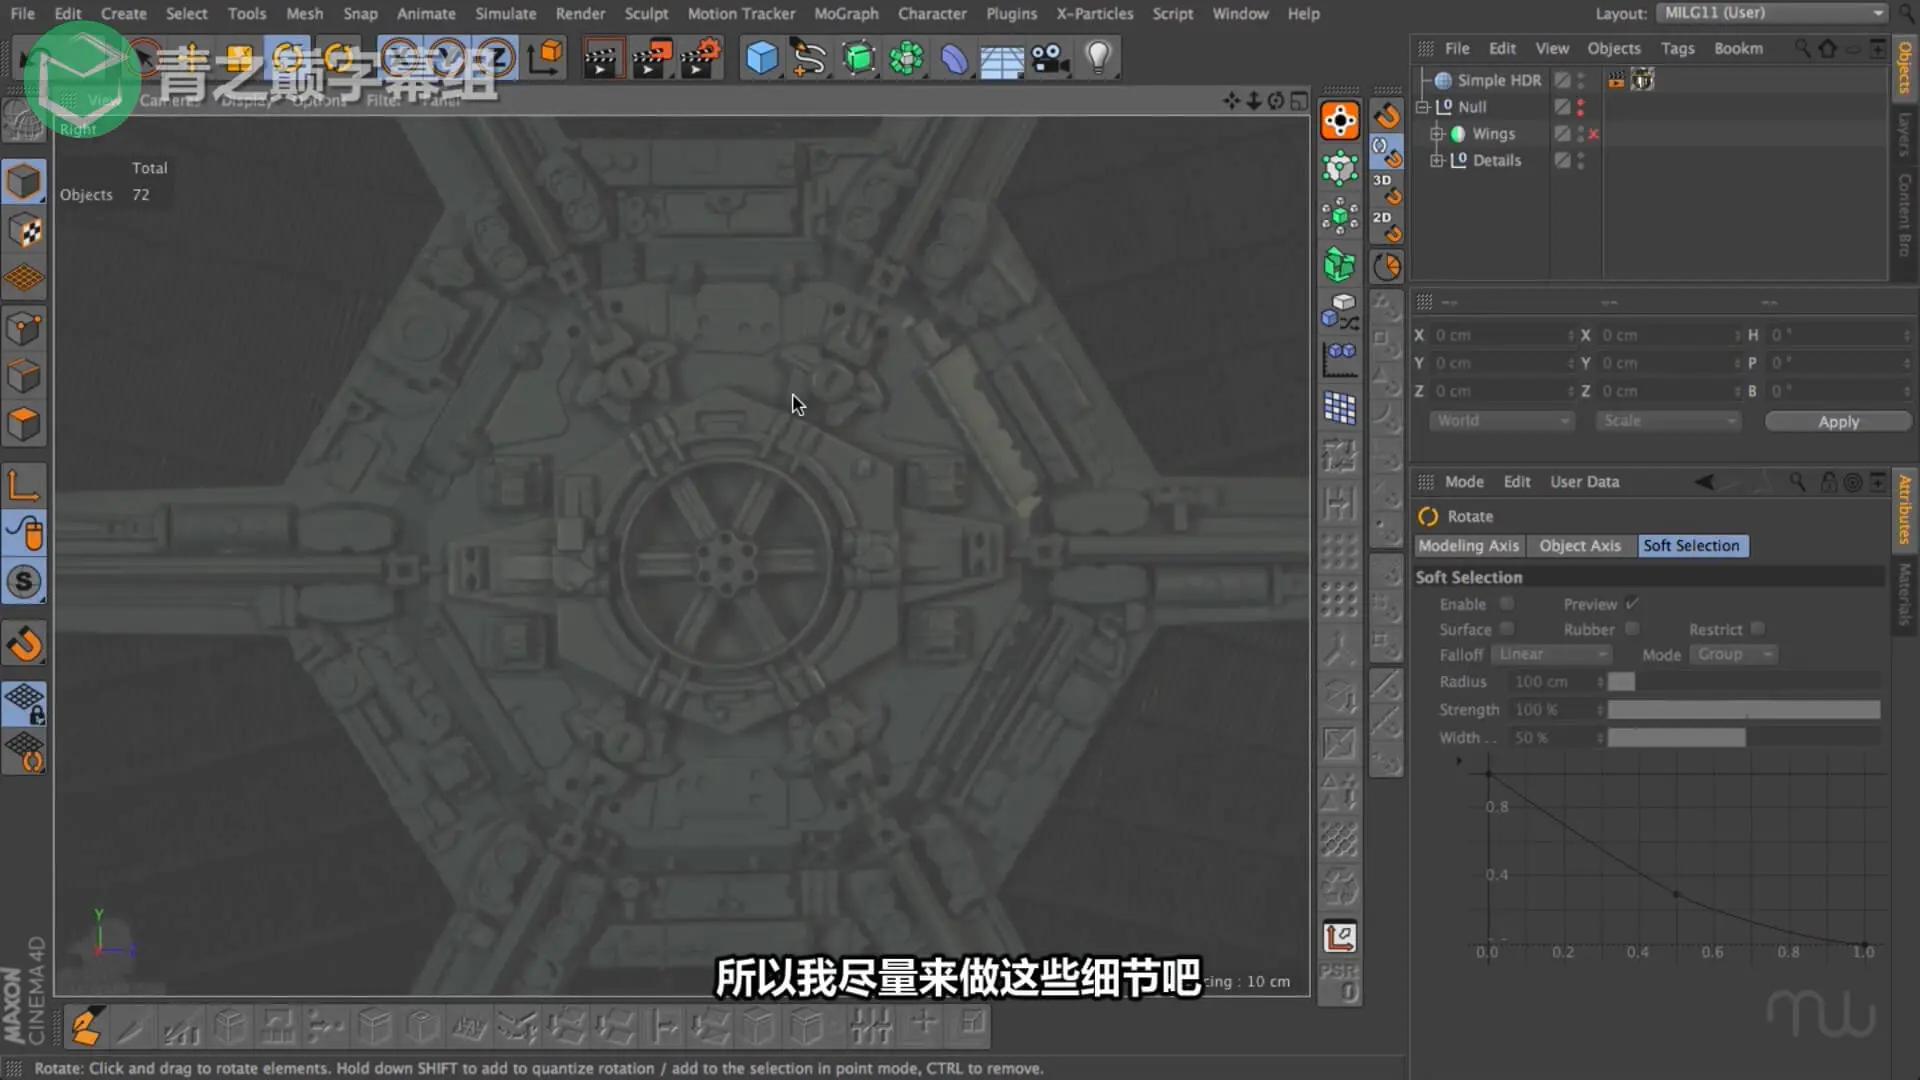Image resolution: width=1920 pixels, height=1080 pixels.
Task: Click the Apply button
Action: (x=1838, y=422)
